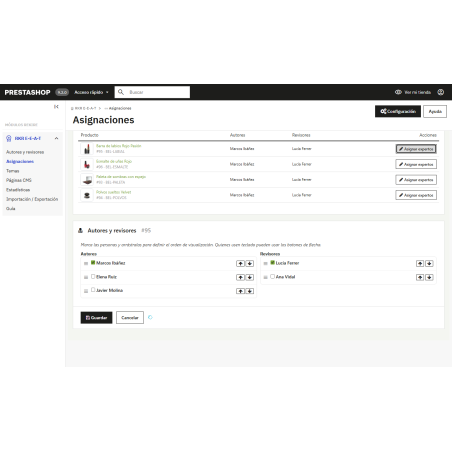Click the red nail polish thumbnail

click(x=87, y=164)
